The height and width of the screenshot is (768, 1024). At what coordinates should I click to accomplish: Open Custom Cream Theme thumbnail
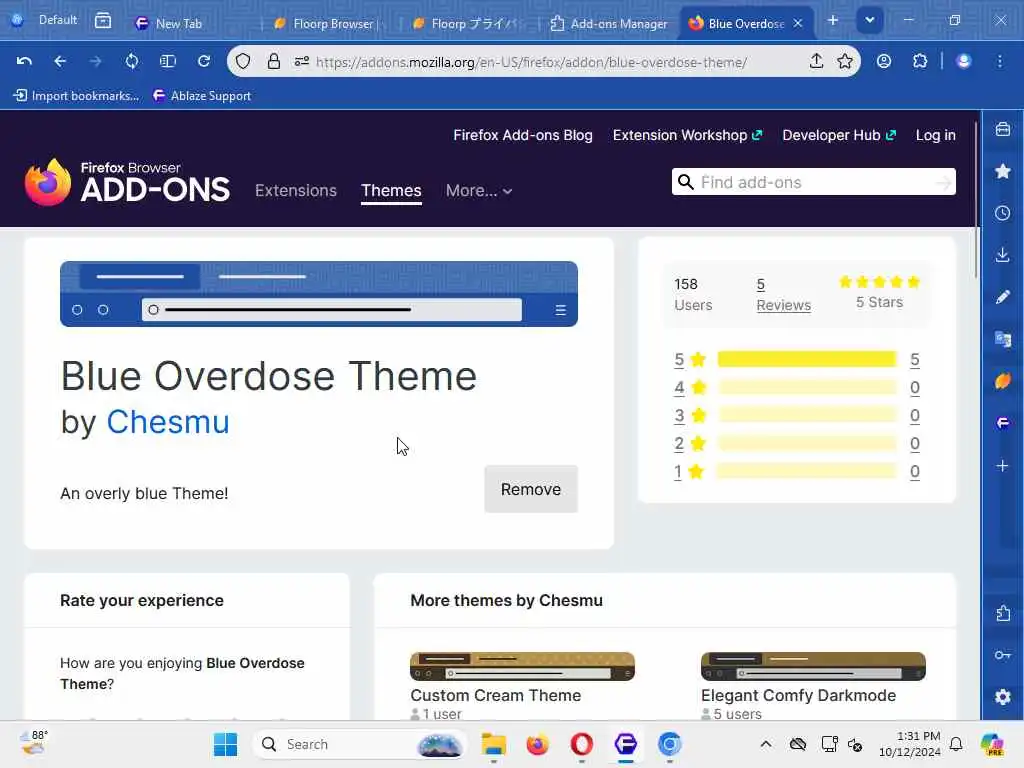[x=522, y=666]
